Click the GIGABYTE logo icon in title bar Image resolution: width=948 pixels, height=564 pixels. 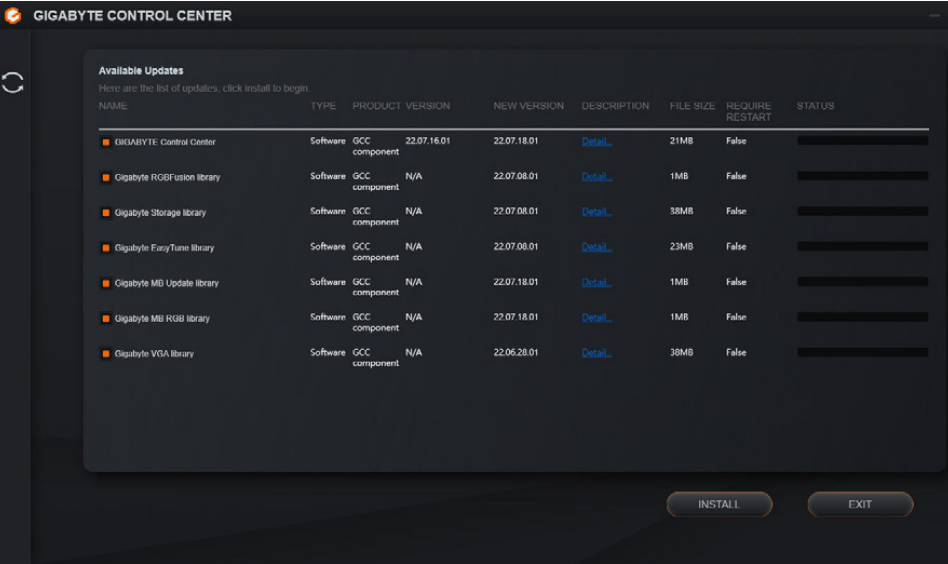pos(13,16)
